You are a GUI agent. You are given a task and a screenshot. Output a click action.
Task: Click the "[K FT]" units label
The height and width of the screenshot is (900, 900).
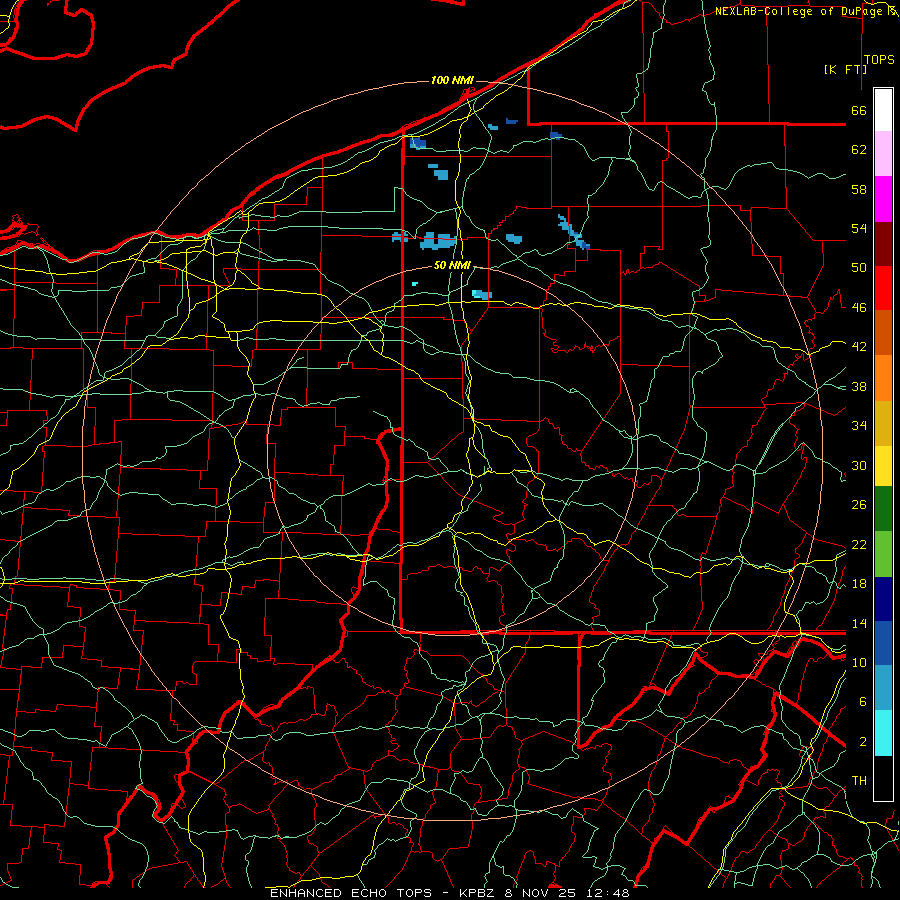[x=845, y=69]
